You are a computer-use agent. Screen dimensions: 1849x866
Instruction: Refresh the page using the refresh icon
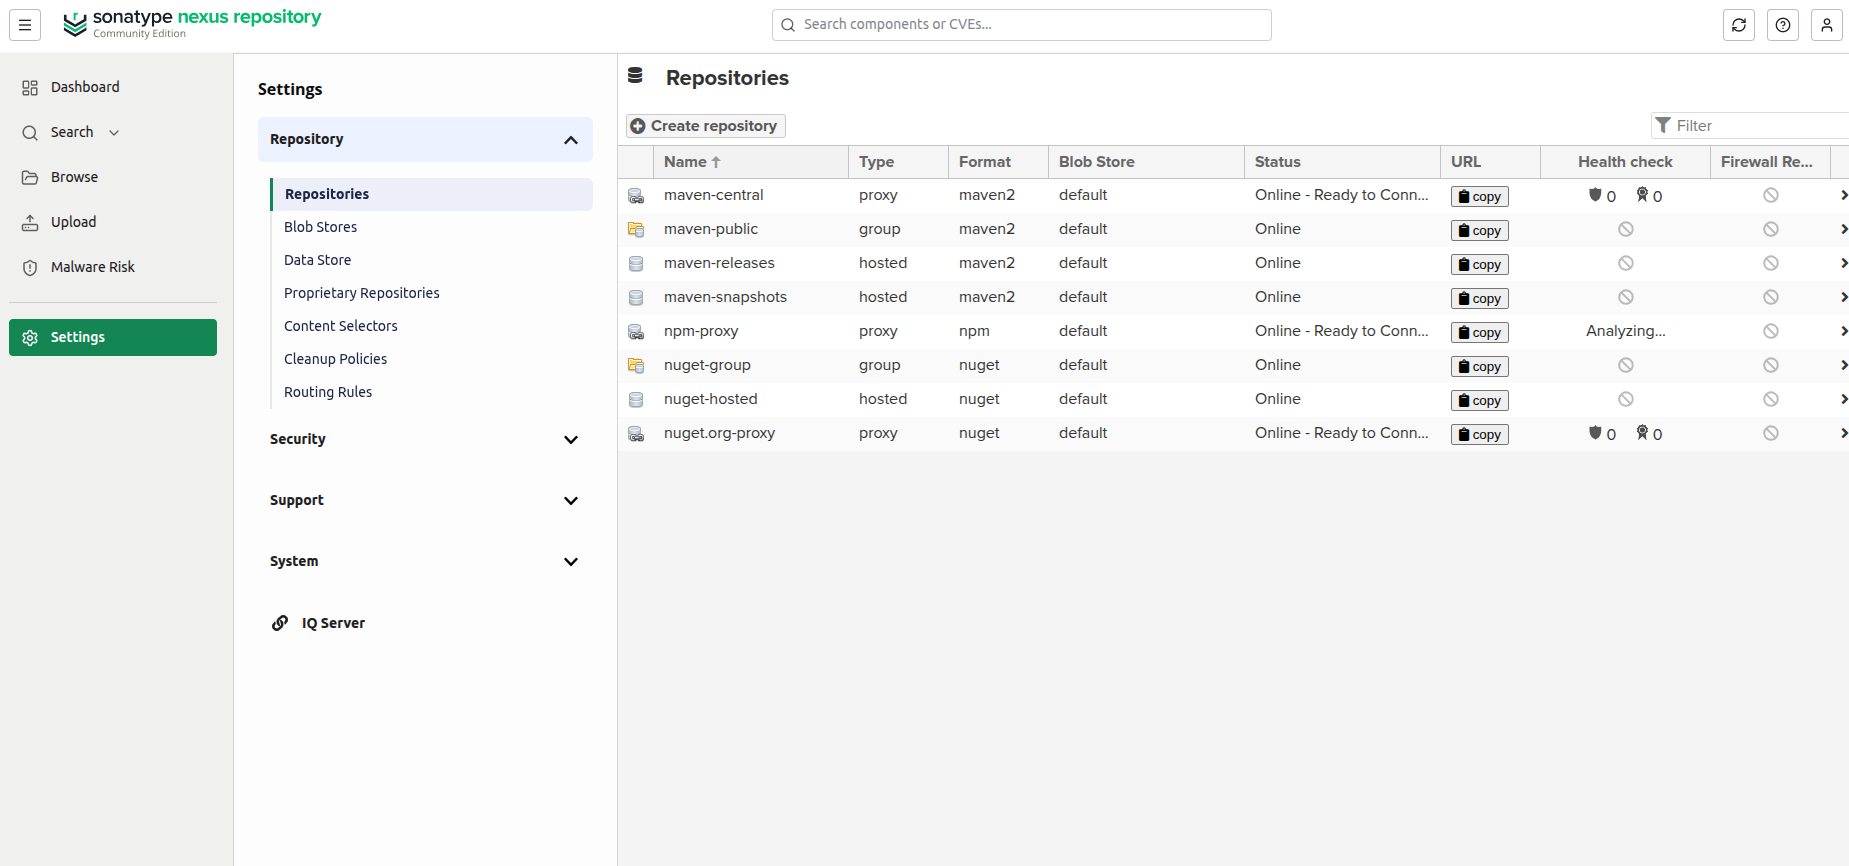1739,25
